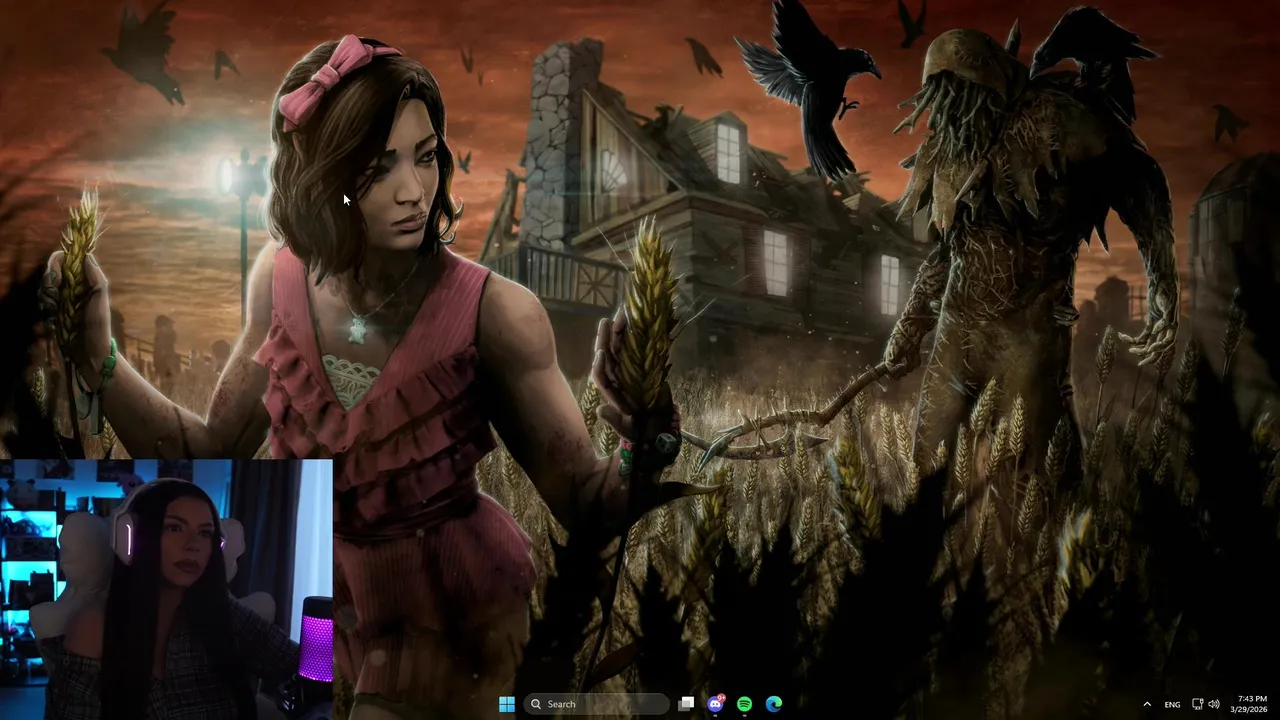Open network settings from the tray
Screen dimensions: 1280x720
1197,704
